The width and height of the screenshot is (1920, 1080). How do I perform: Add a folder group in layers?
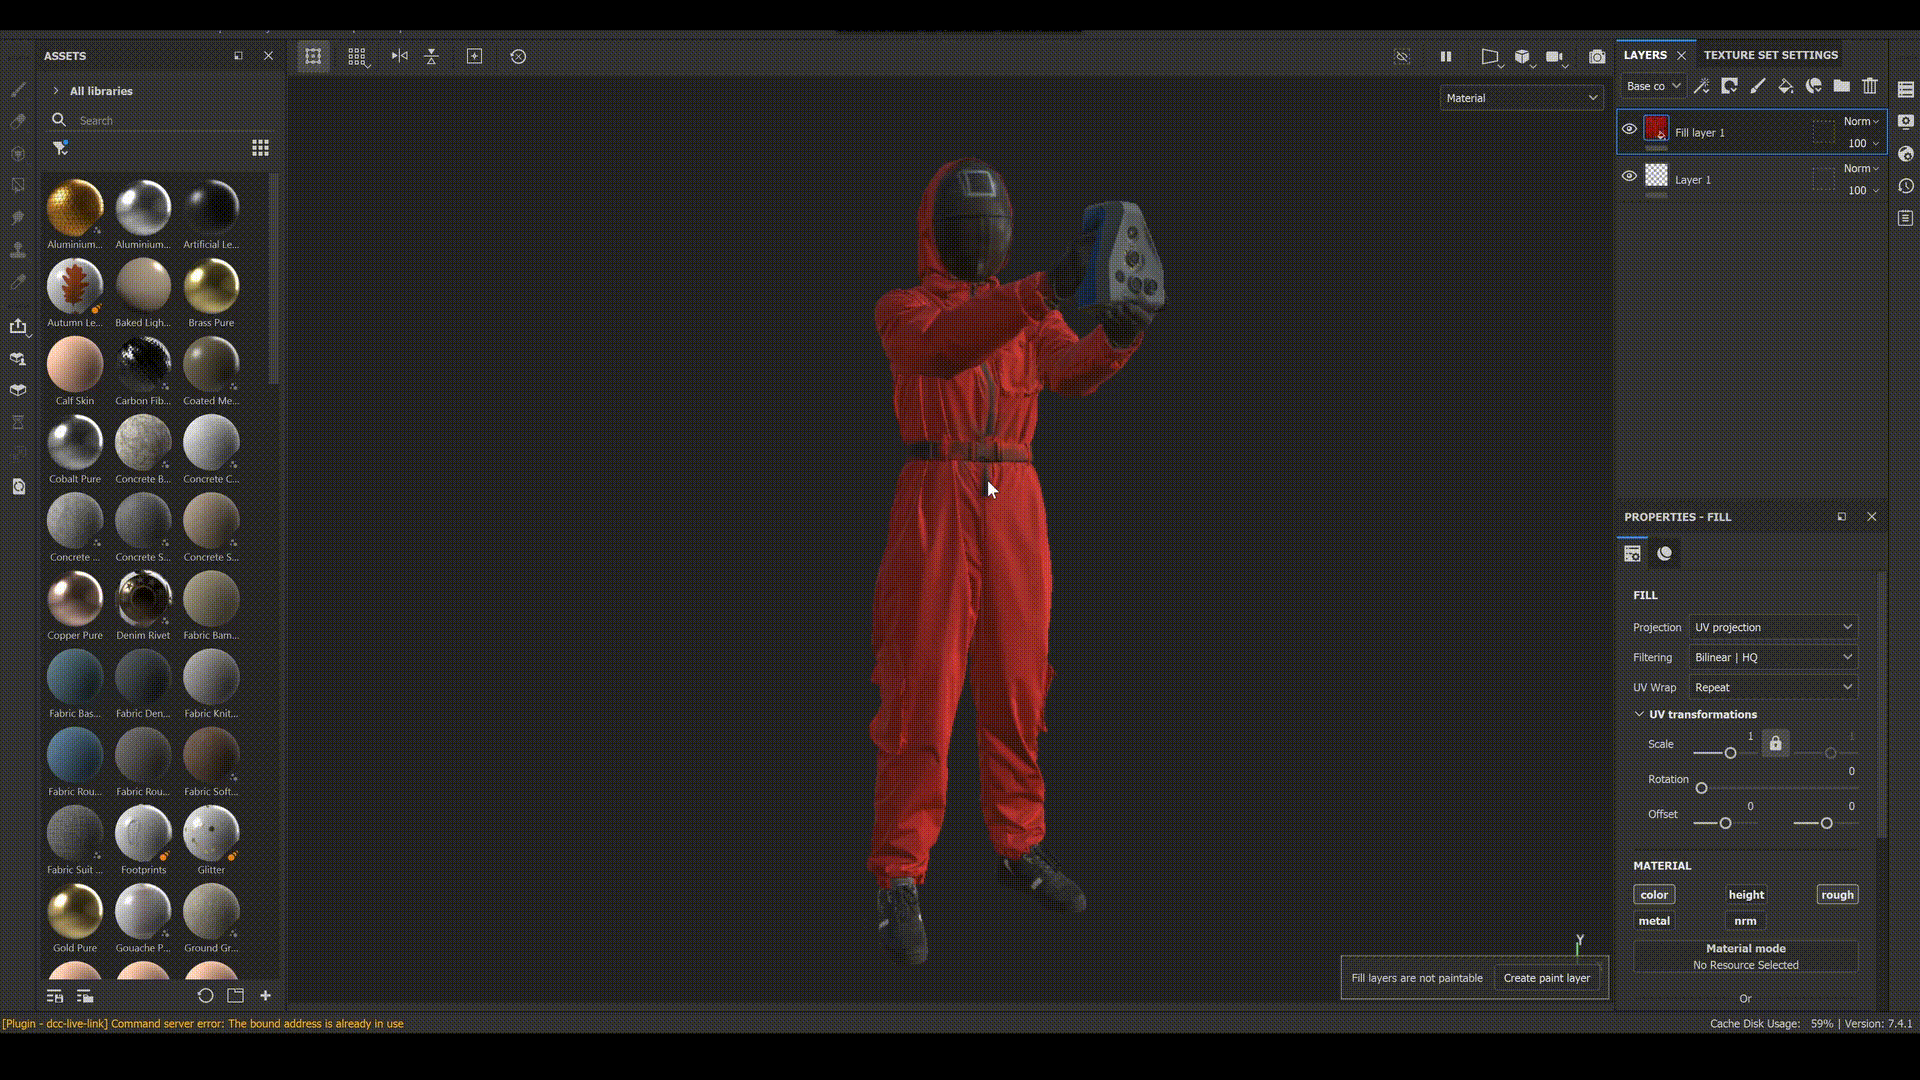[1841, 86]
